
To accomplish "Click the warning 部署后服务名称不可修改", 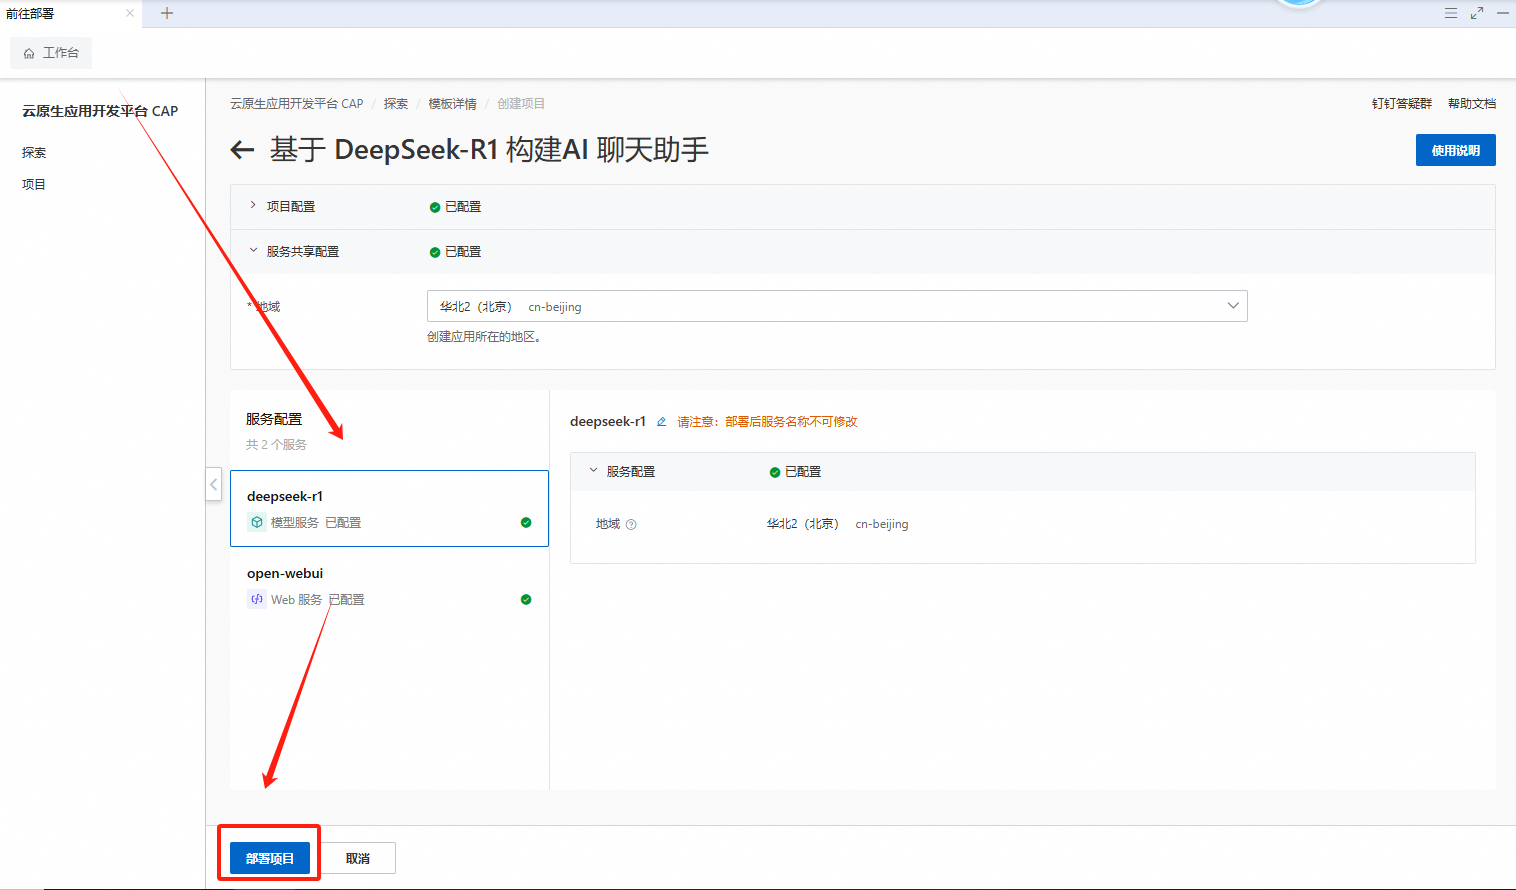I will [x=791, y=422].
